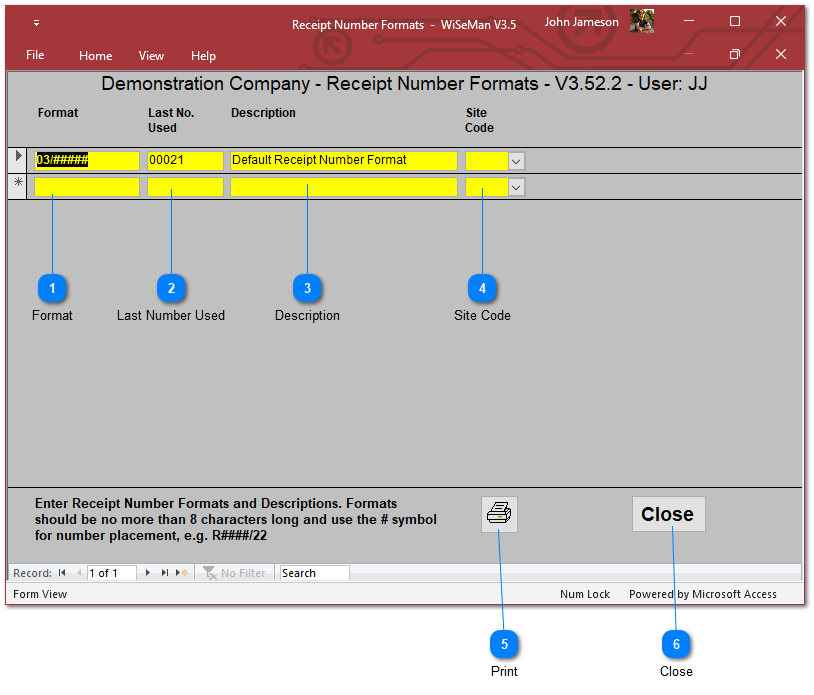Open the File menu
Image resolution: width=814 pixels, height=695 pixels.
coord(35,55)
